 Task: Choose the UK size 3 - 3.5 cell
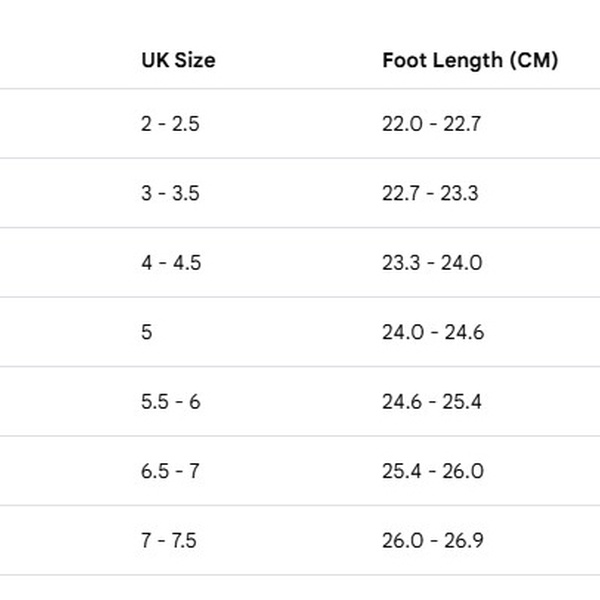pos(170,193)
